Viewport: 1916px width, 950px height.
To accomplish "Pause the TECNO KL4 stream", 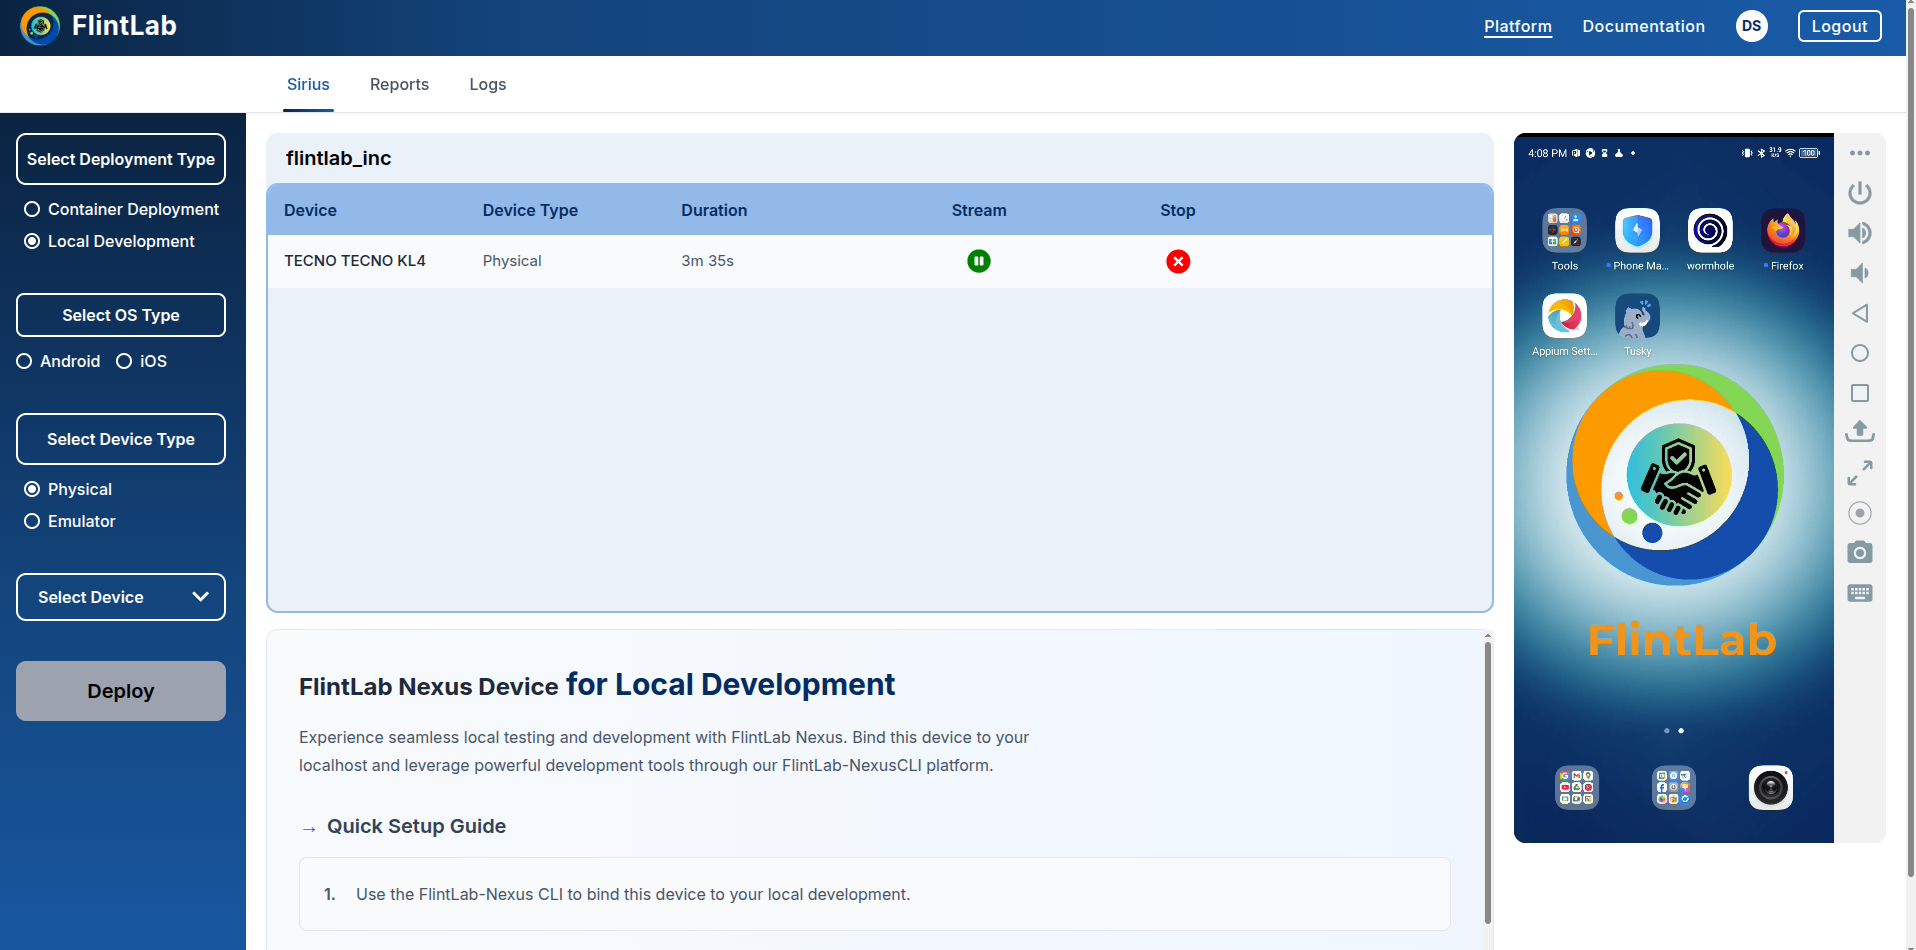I will point(979,261).
